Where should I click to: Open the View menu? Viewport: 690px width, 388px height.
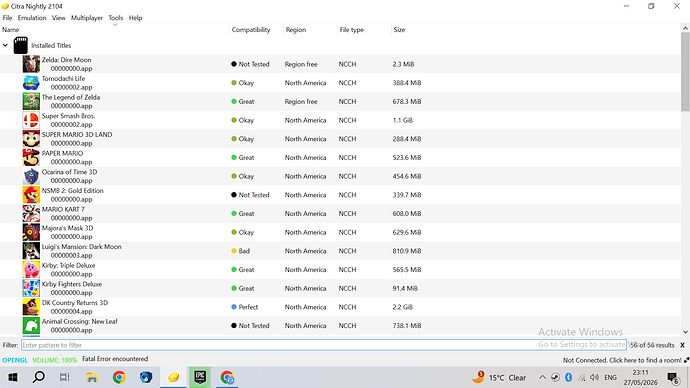pos(59,18)
